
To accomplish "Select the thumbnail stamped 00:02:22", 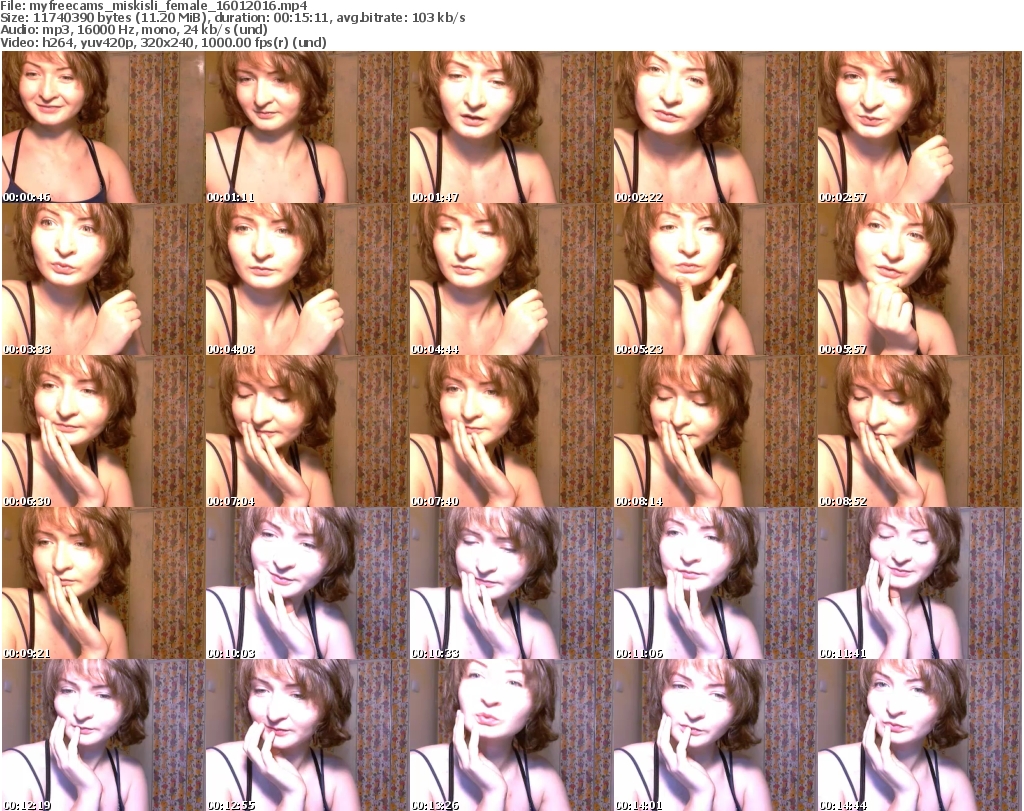I will [715, 127].
